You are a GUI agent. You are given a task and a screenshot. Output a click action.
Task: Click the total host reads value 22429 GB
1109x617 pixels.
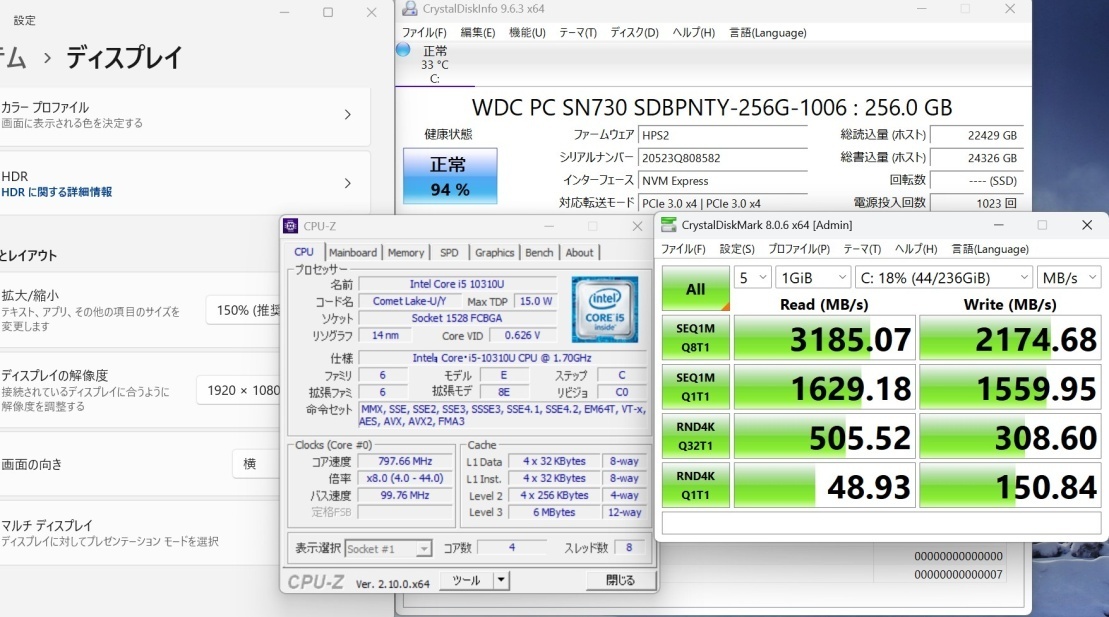click(x=977, y=135)
